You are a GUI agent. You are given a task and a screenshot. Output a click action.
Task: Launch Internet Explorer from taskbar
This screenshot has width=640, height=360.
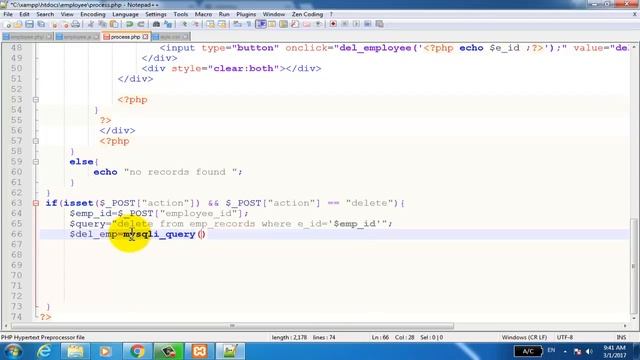(44, 351)
